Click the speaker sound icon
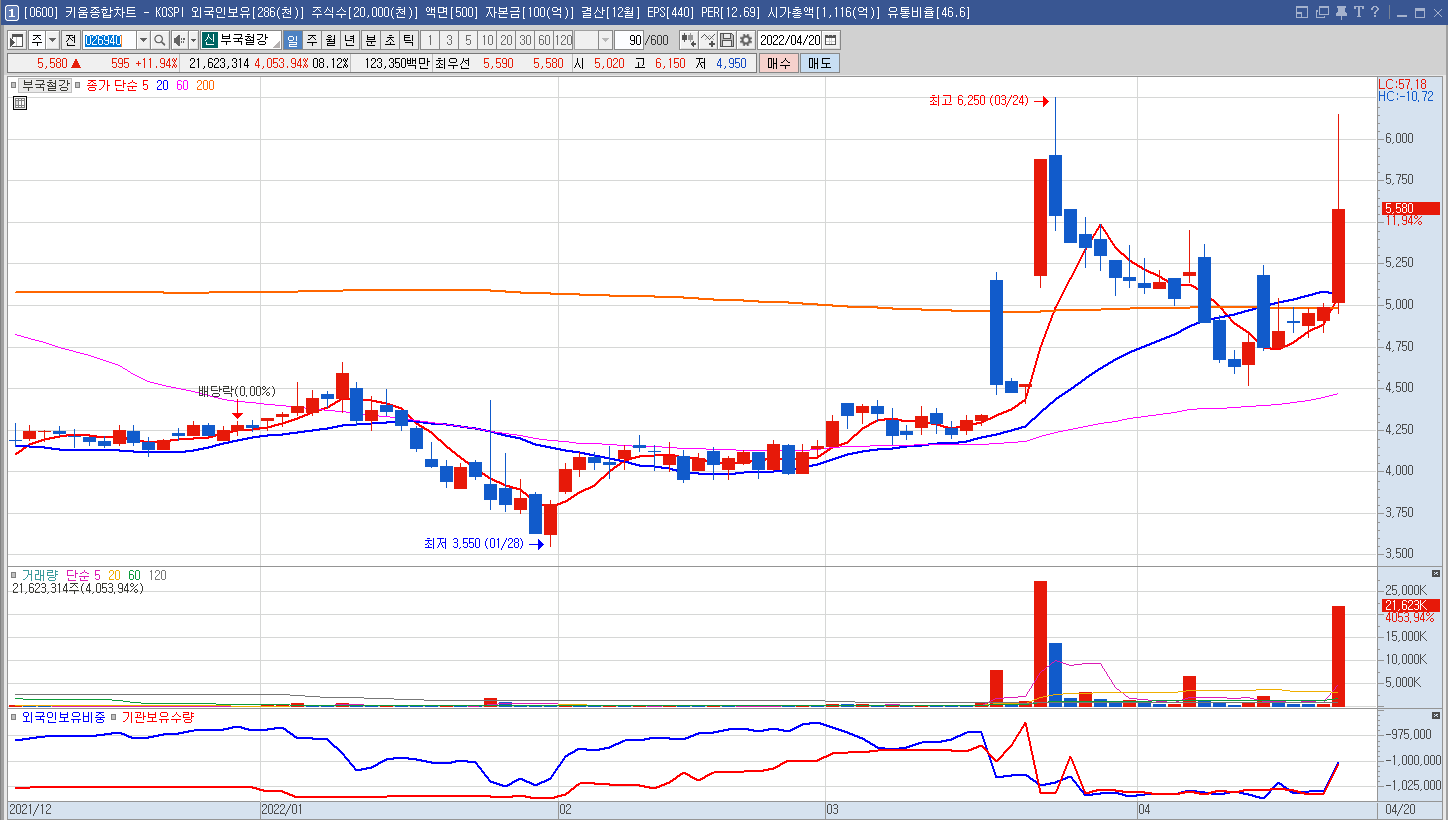 click(x=179, y=40)
